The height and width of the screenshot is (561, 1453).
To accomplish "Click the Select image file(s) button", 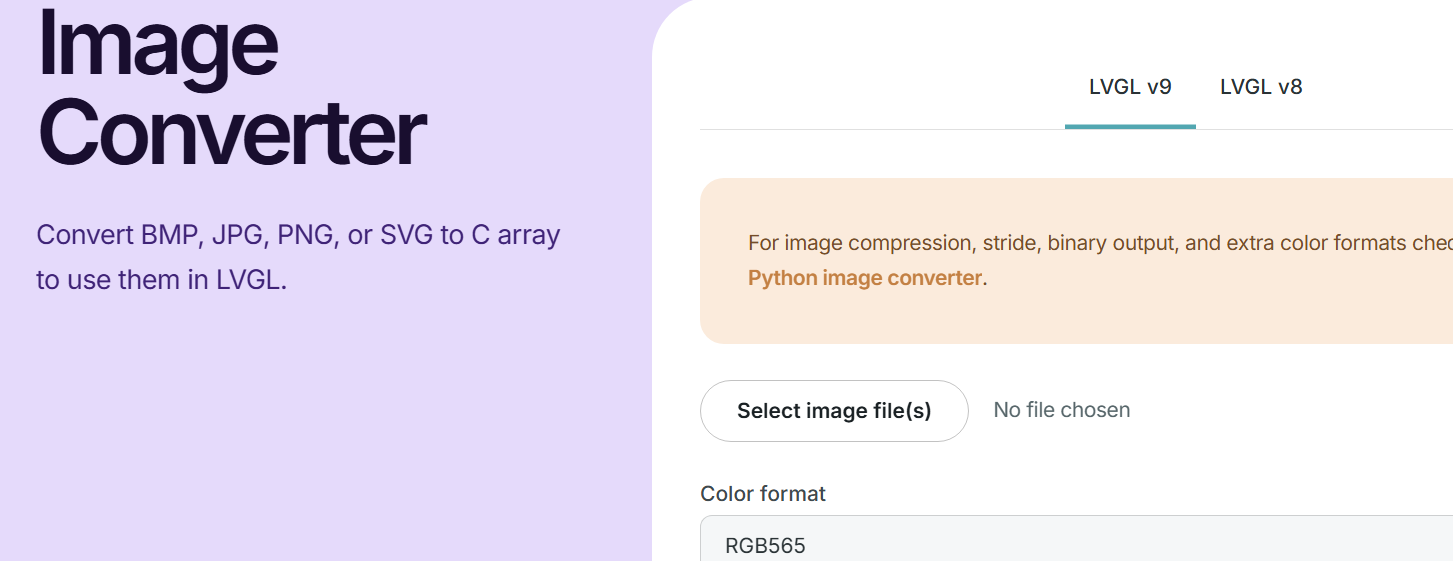I will [x=834, y=411].
